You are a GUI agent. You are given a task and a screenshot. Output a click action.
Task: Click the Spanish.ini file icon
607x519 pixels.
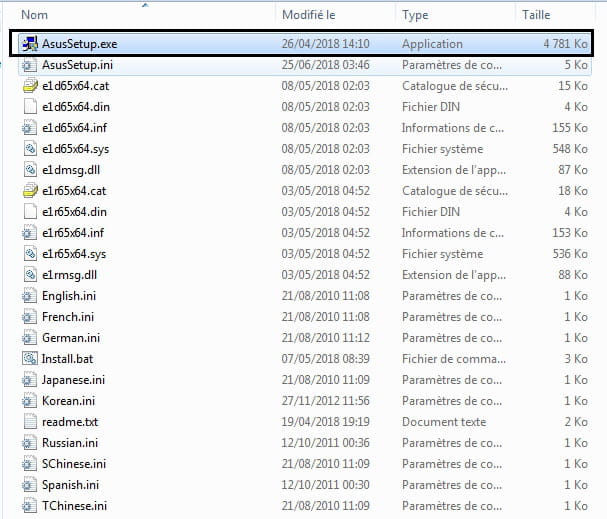point(30,485)
